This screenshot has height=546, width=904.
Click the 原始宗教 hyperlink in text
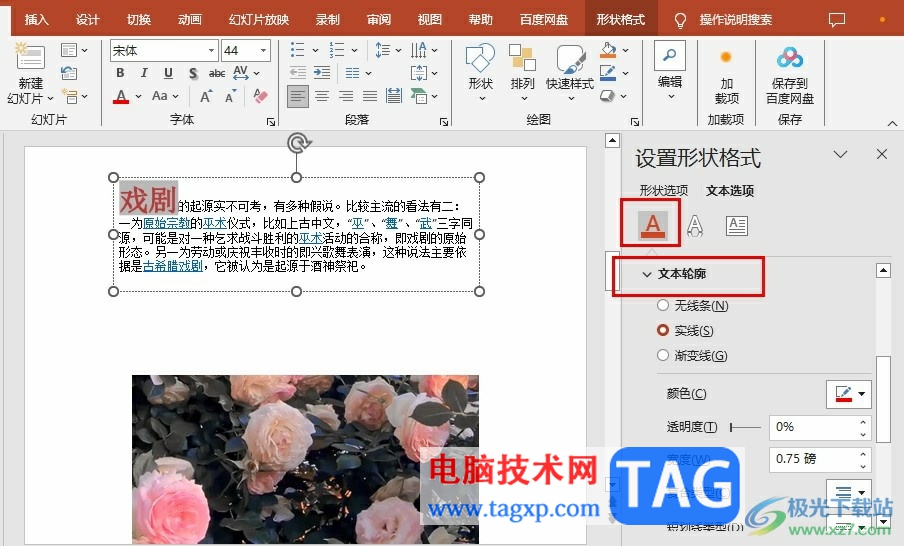(x=167, y=223)
